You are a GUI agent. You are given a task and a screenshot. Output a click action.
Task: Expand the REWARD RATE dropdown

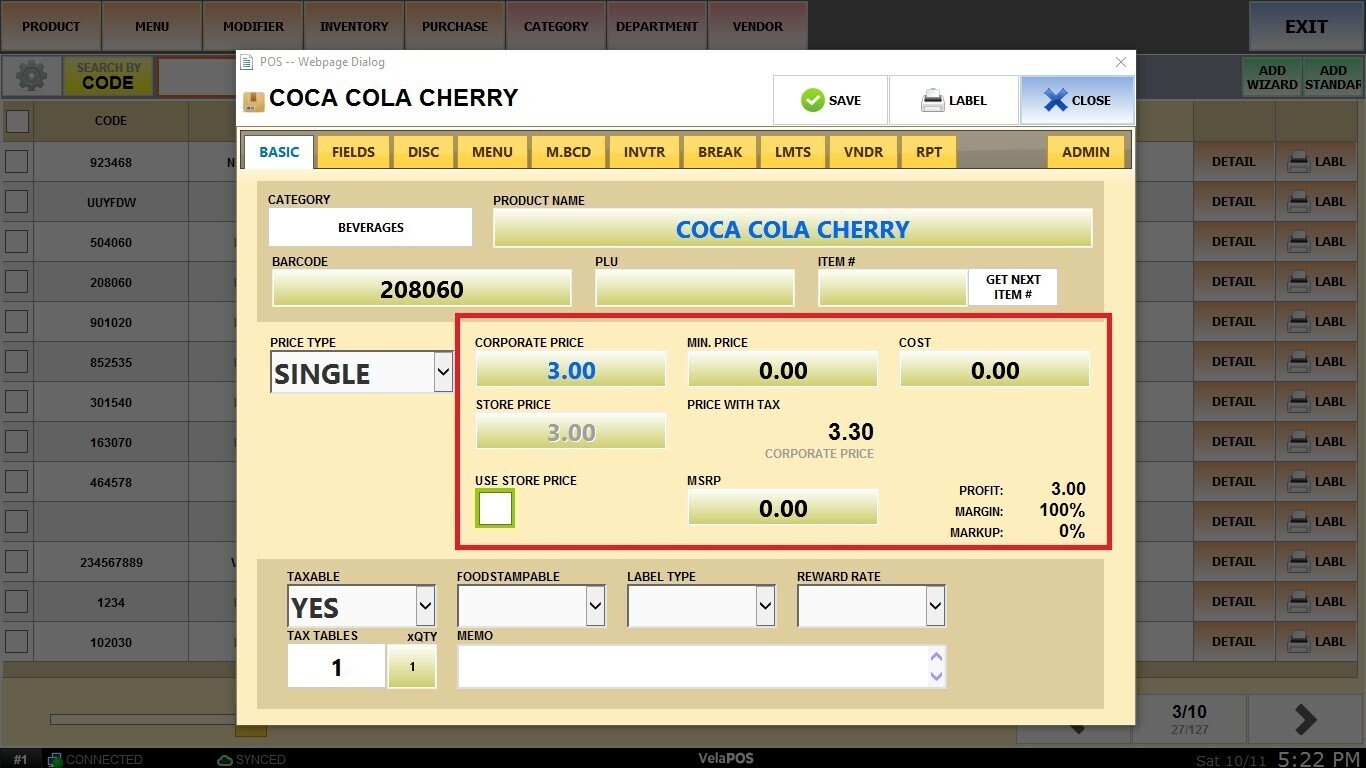point(871,606)
